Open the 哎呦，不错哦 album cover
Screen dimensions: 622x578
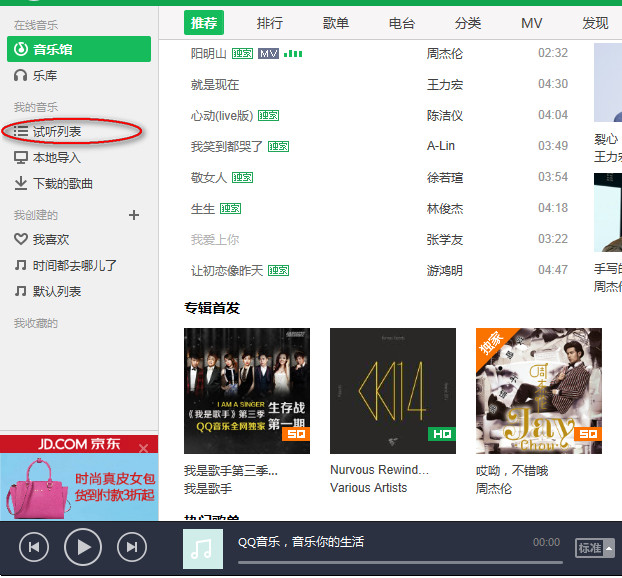539,391
